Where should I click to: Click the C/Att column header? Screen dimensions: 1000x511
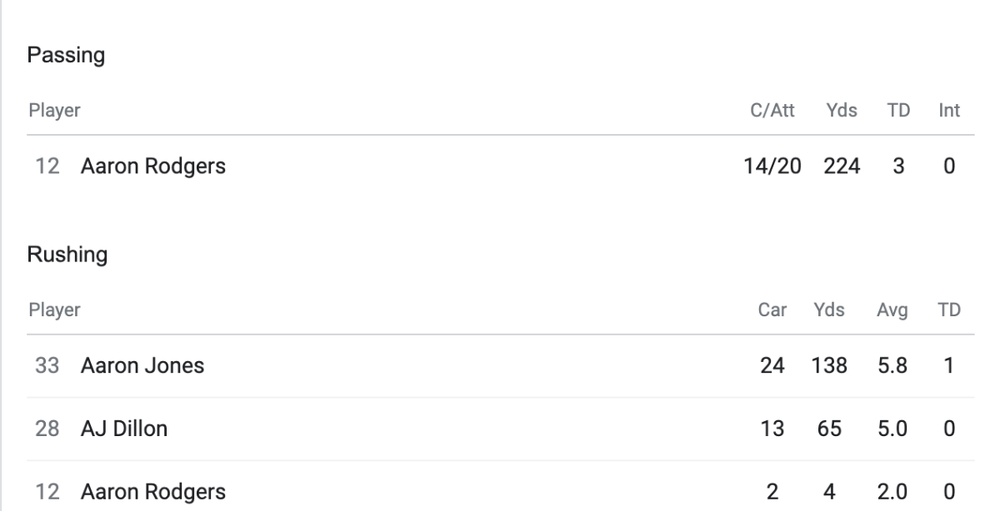click(x=772, y=111)
